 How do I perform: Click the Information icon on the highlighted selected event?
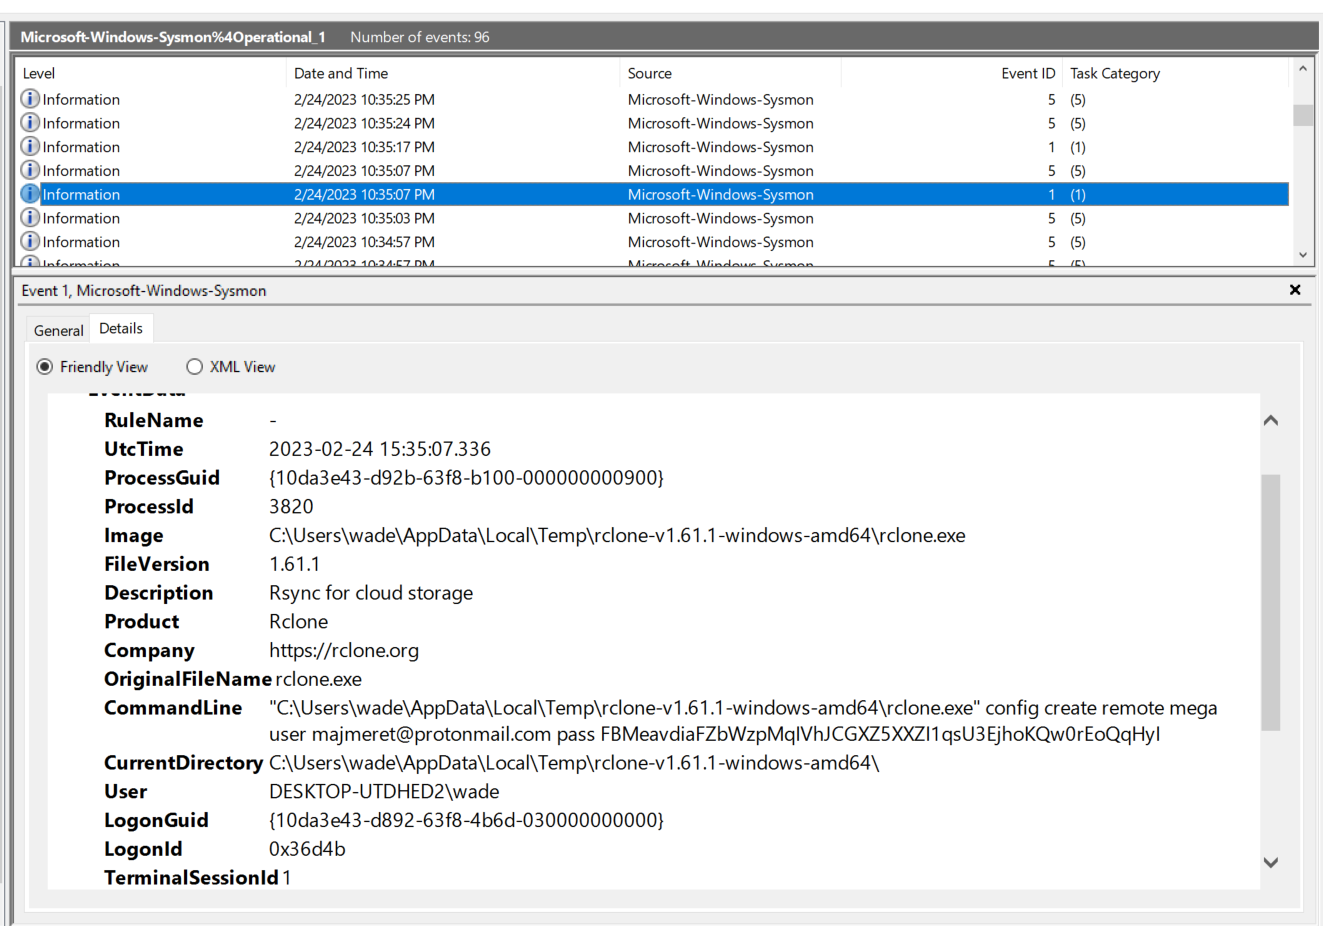pos(28,194)
